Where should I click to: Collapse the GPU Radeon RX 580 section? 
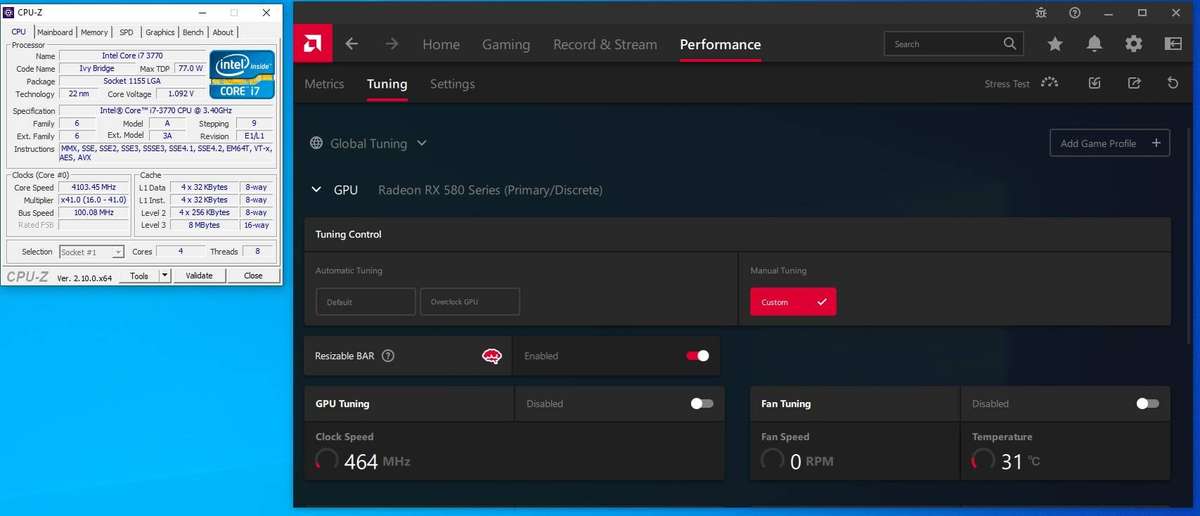point(316,190)
